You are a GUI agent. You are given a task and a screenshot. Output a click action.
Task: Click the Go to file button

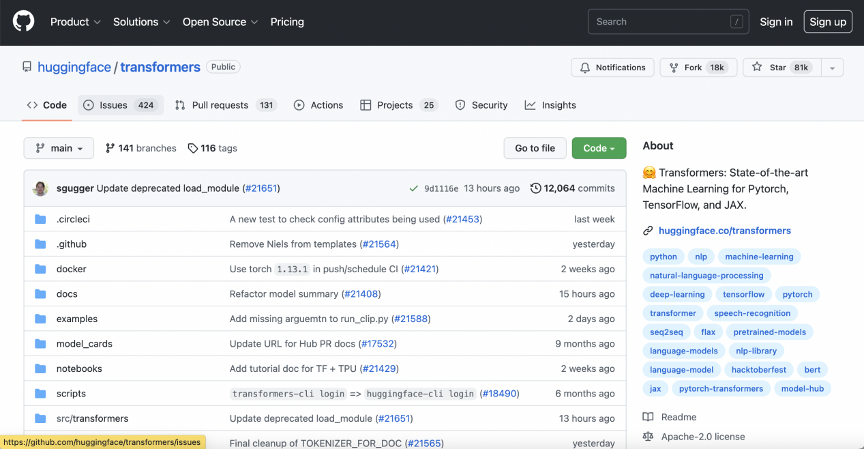coord(535,148)
